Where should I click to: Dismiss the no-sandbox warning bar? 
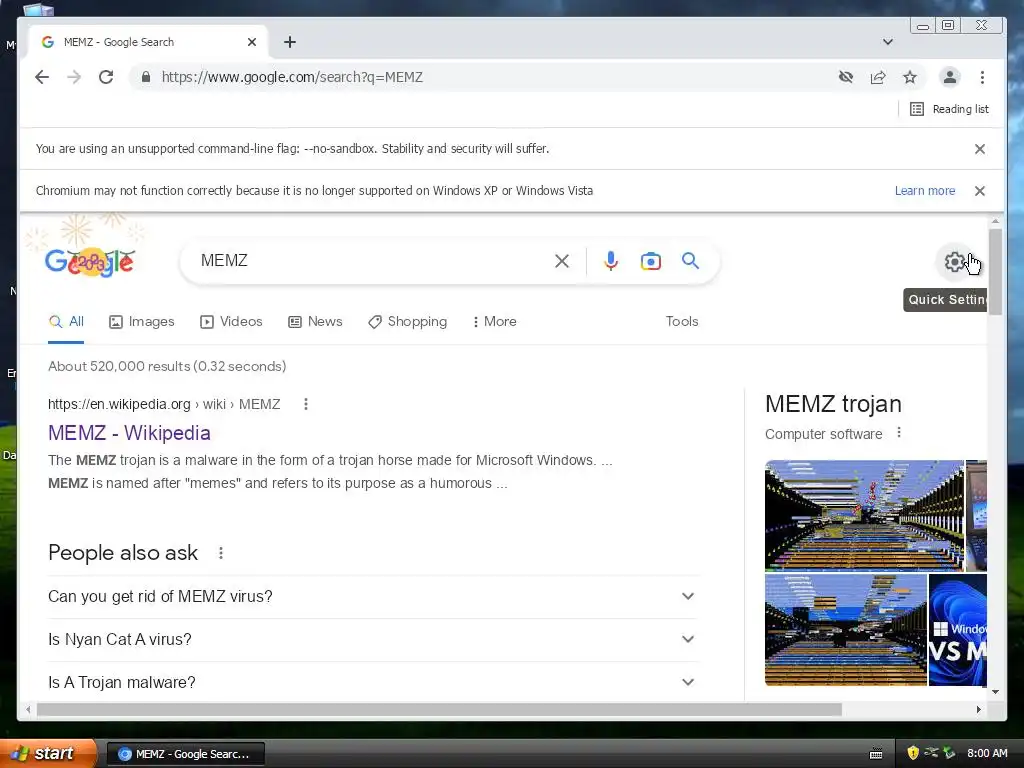coord(980,149)
